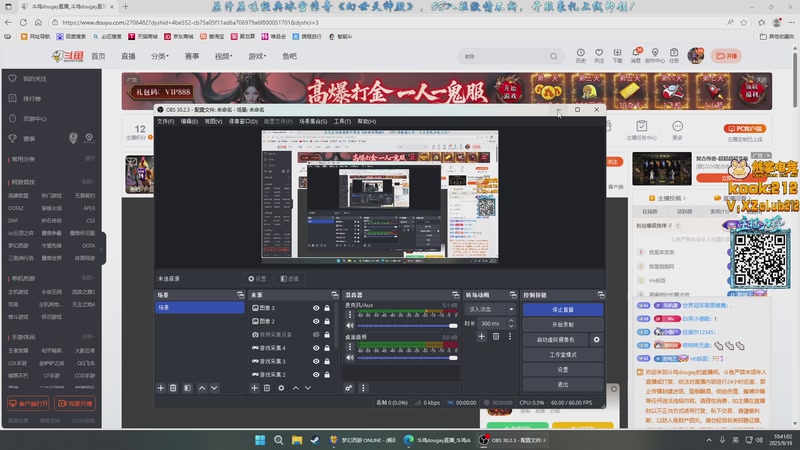800x450 pixels.
Task: Open OBS 文件(F) menu
Action: 165,121
